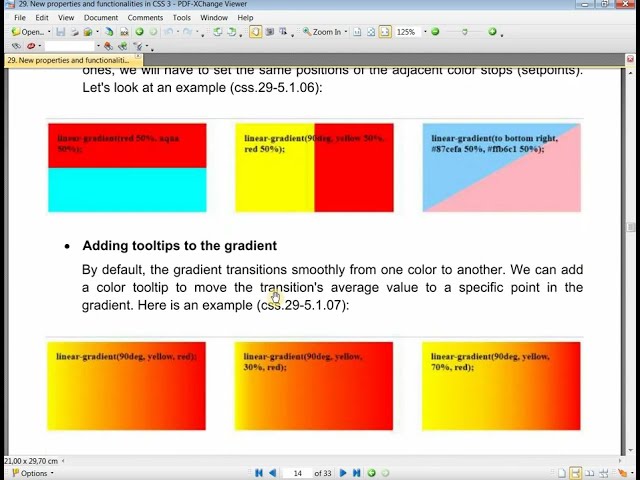Open the Edit menu
Viewport: 640px width, 480px height.
[42, 18]
